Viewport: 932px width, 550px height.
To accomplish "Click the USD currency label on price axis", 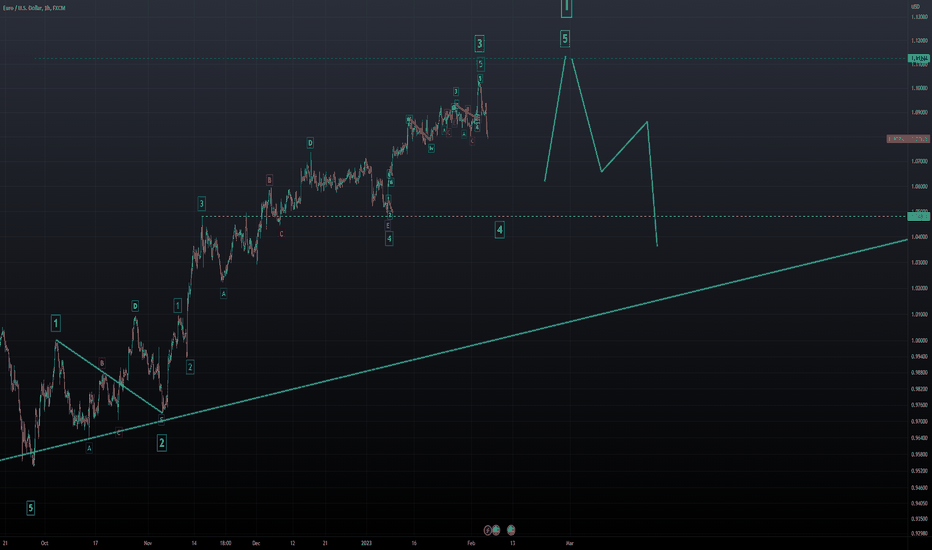I will (915, 7).
